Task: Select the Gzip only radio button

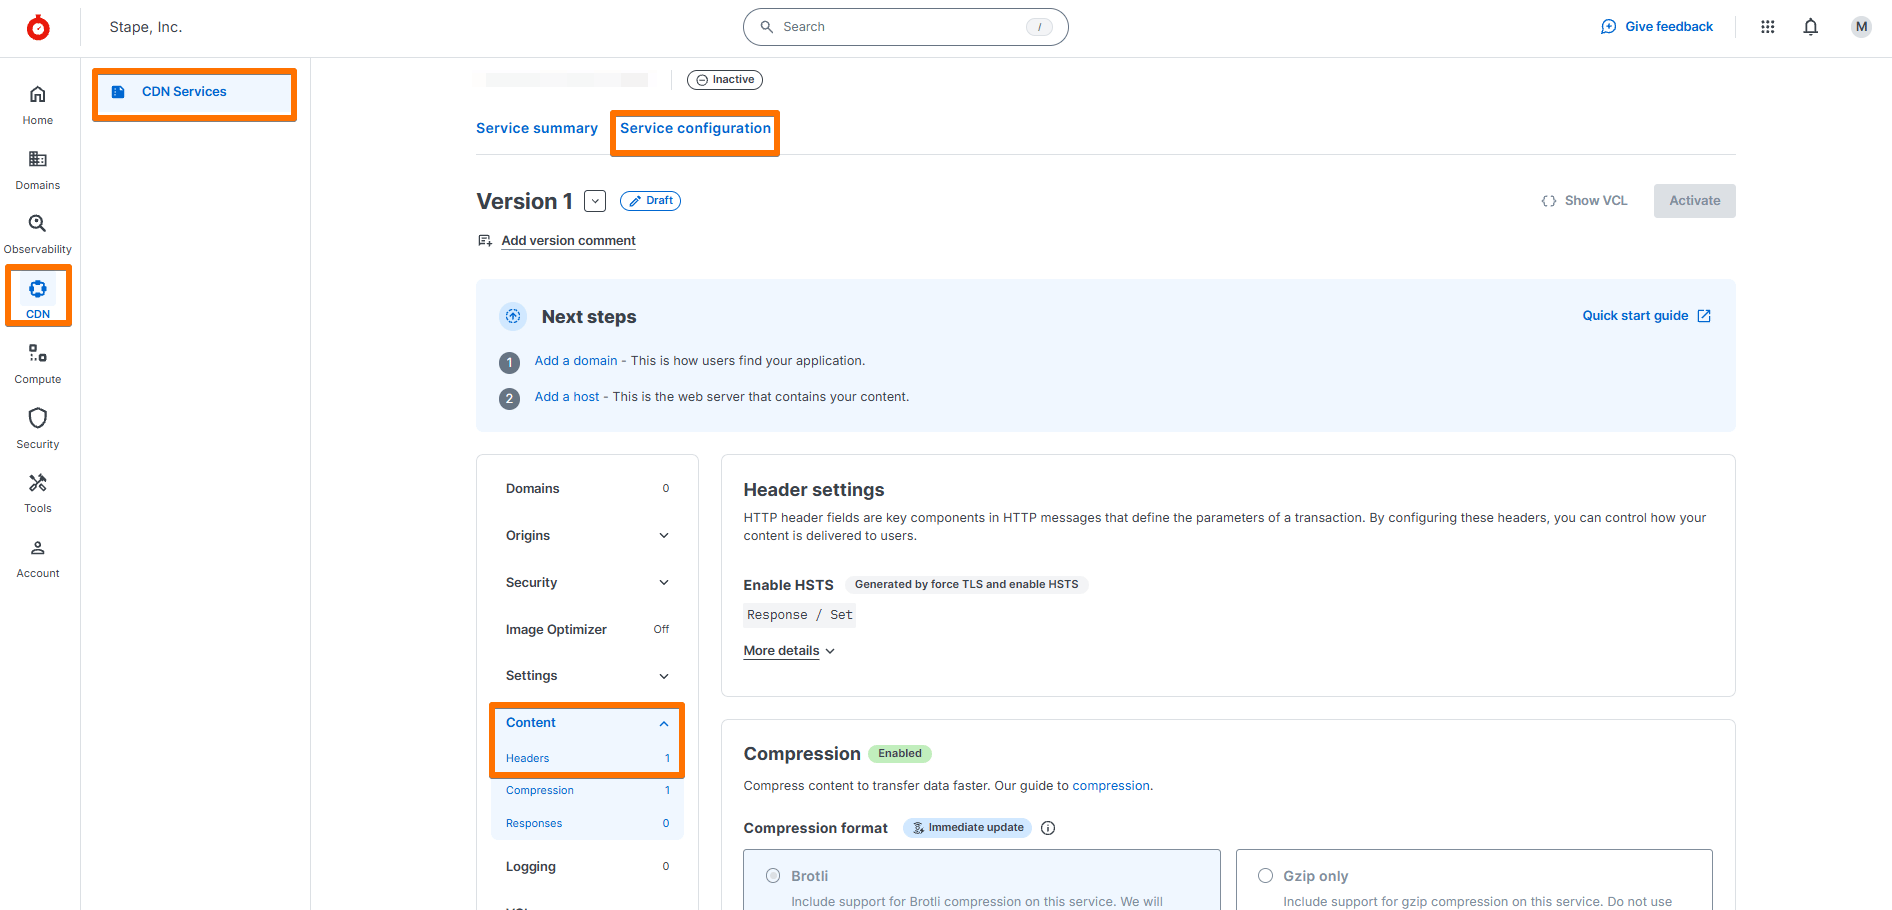Action: click(1266, 876)
